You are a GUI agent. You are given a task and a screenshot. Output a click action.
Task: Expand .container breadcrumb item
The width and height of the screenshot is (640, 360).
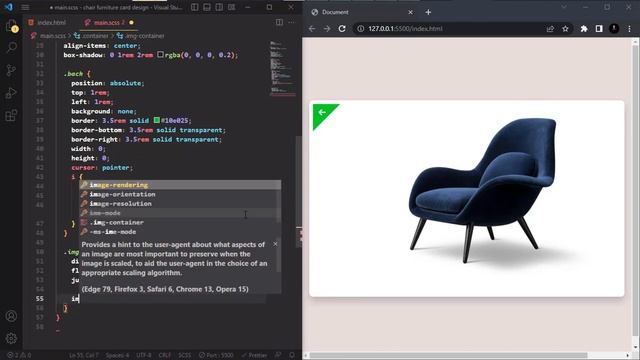(91, 36)
